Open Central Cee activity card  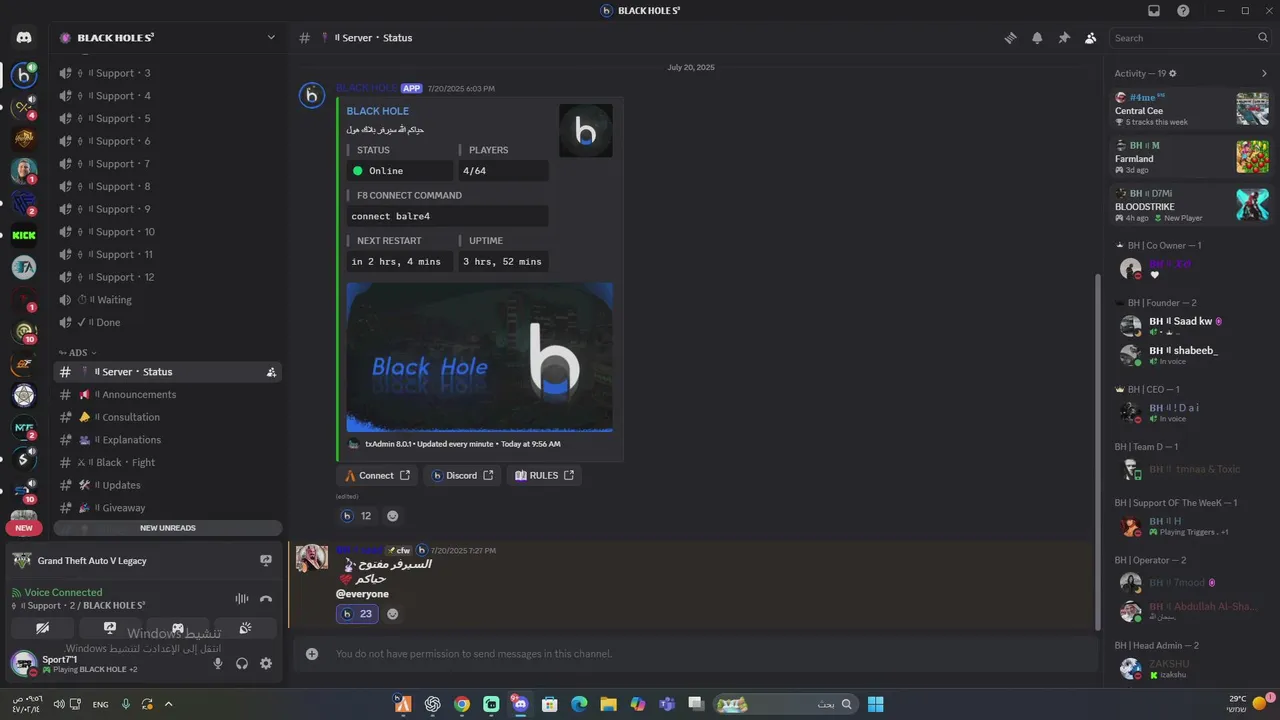[x=1191, y=108]
